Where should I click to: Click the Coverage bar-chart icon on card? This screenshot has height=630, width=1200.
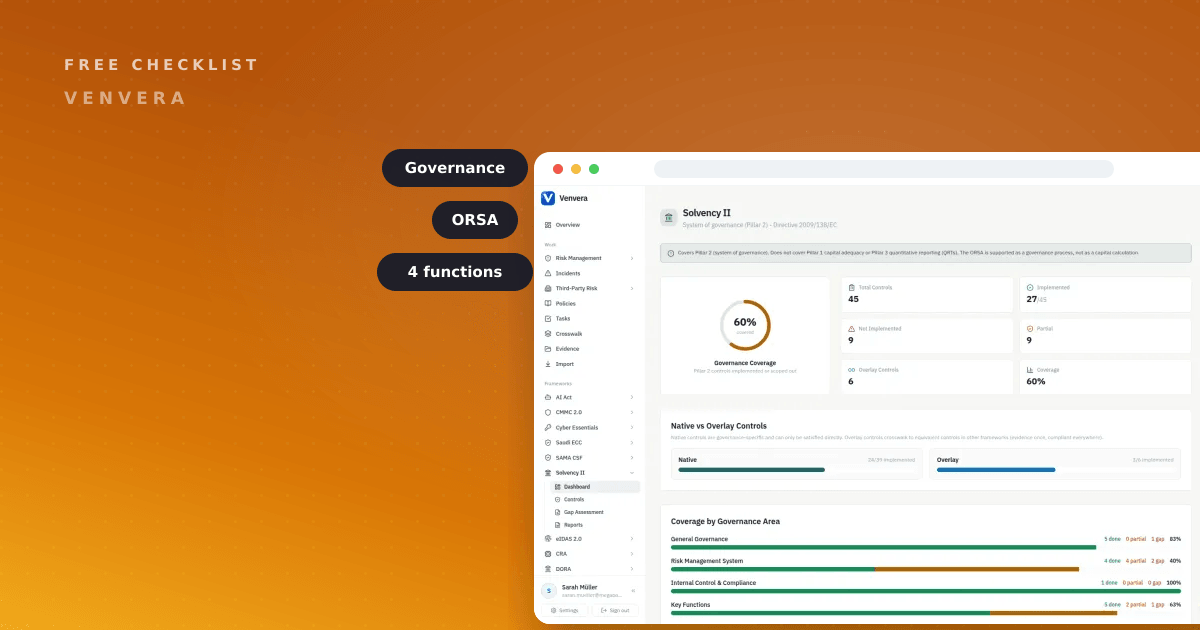[1030, 369]
